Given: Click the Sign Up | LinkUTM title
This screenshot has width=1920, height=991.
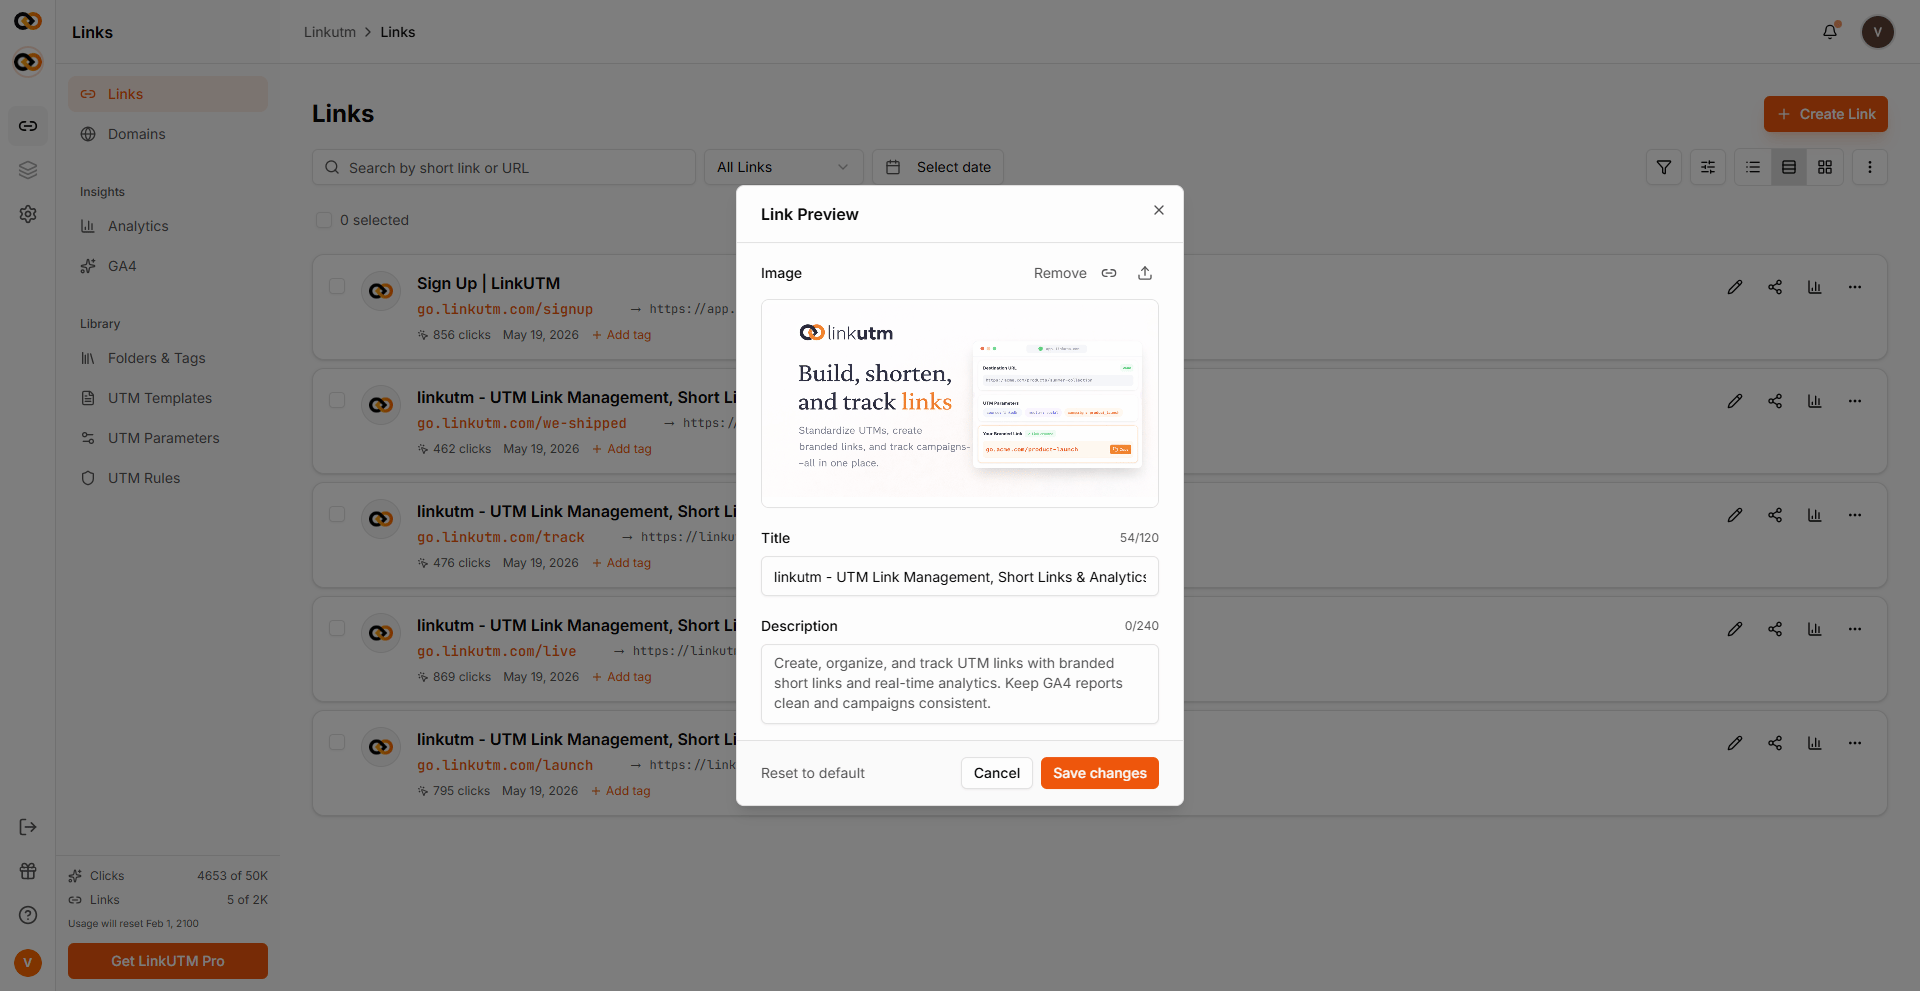Looking at the screenshot, I should [x=488, y=283].
